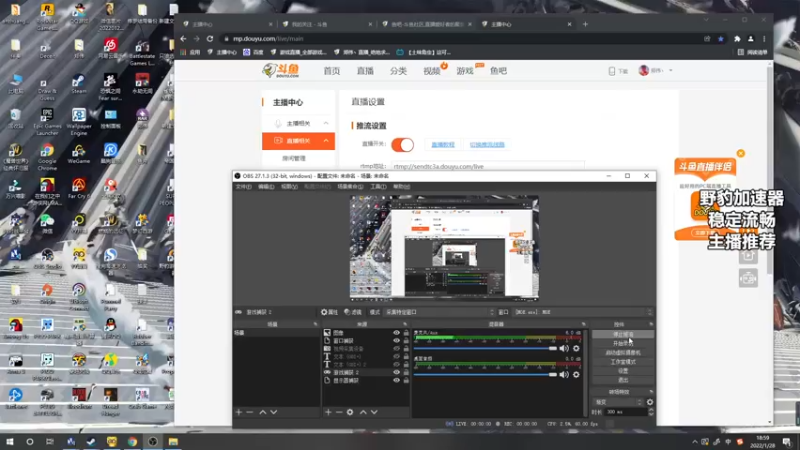The image size is (800, 450).
Task: Show the 文本 (GDI+) 2 source via eye icon
Action: pyautogui.click(x=396, y=364)
